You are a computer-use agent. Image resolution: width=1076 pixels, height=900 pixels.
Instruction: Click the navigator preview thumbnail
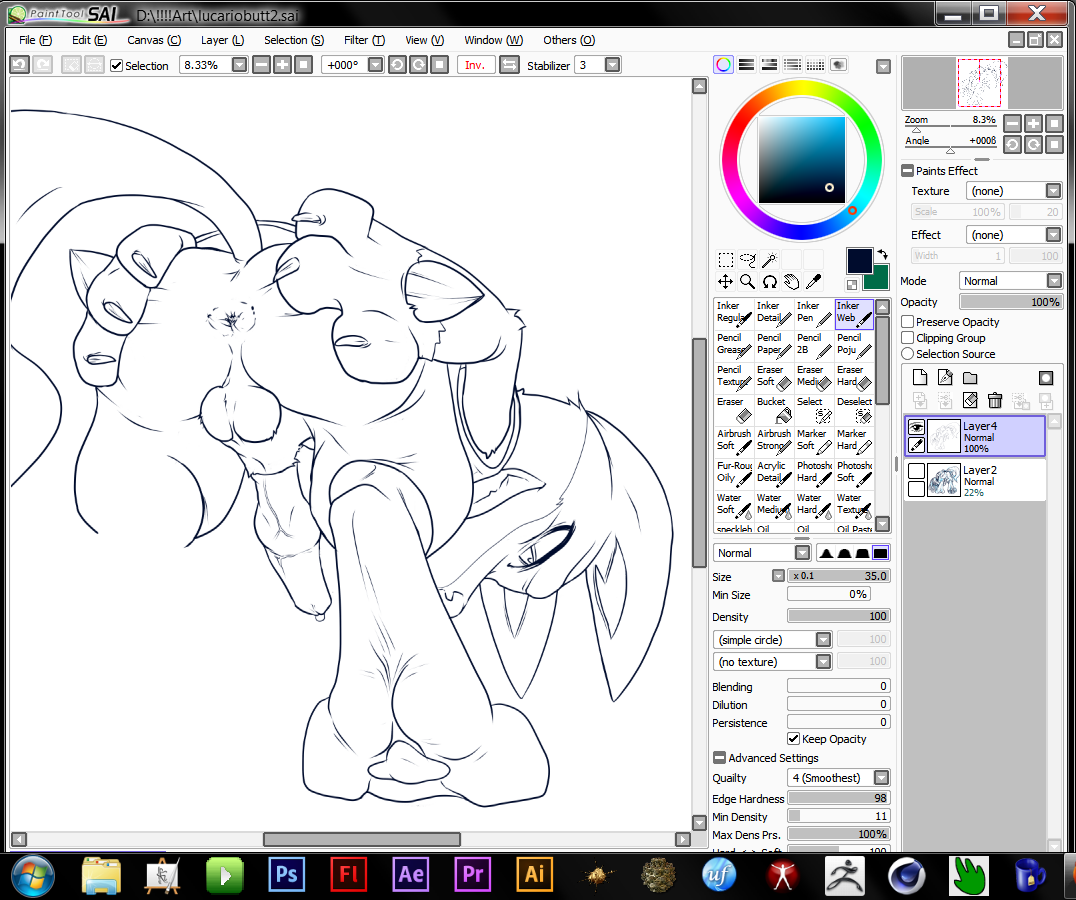pyautogui.click(x=982, y=83)
